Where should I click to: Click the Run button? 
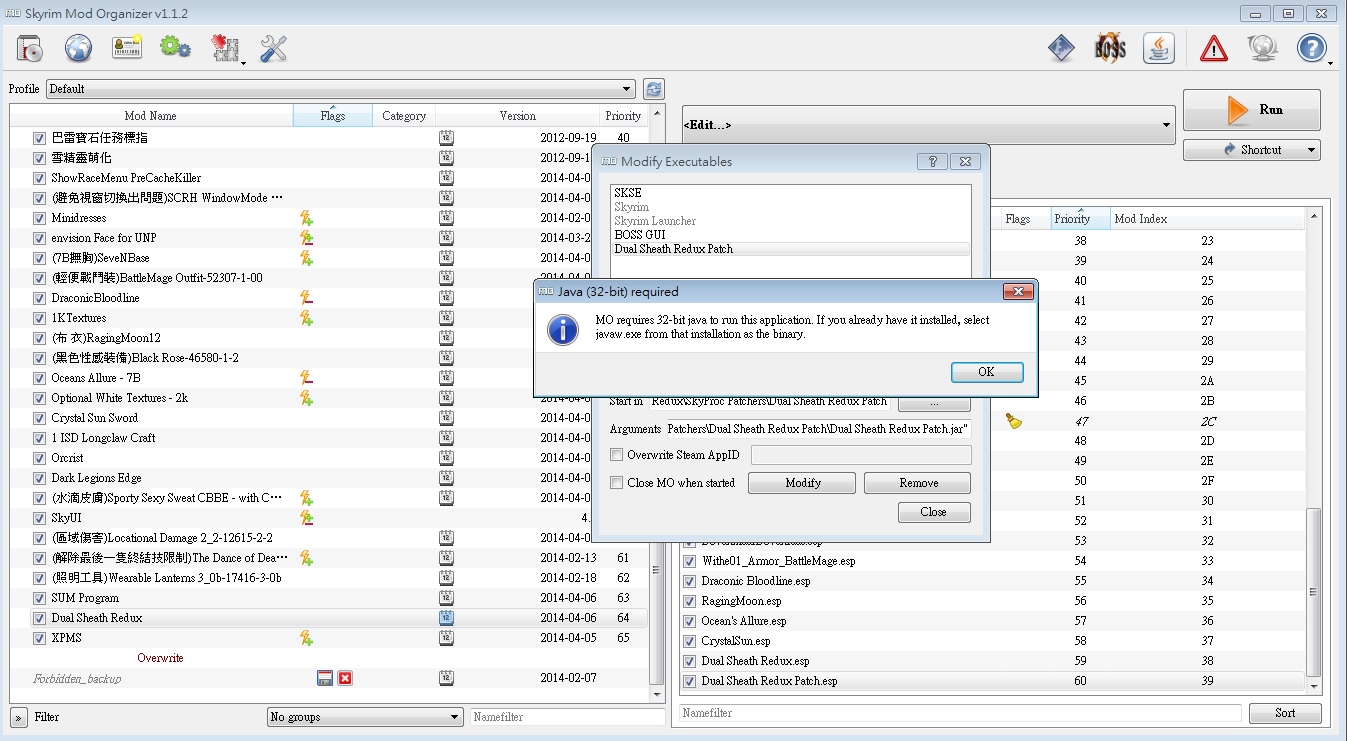(1251, 110)
